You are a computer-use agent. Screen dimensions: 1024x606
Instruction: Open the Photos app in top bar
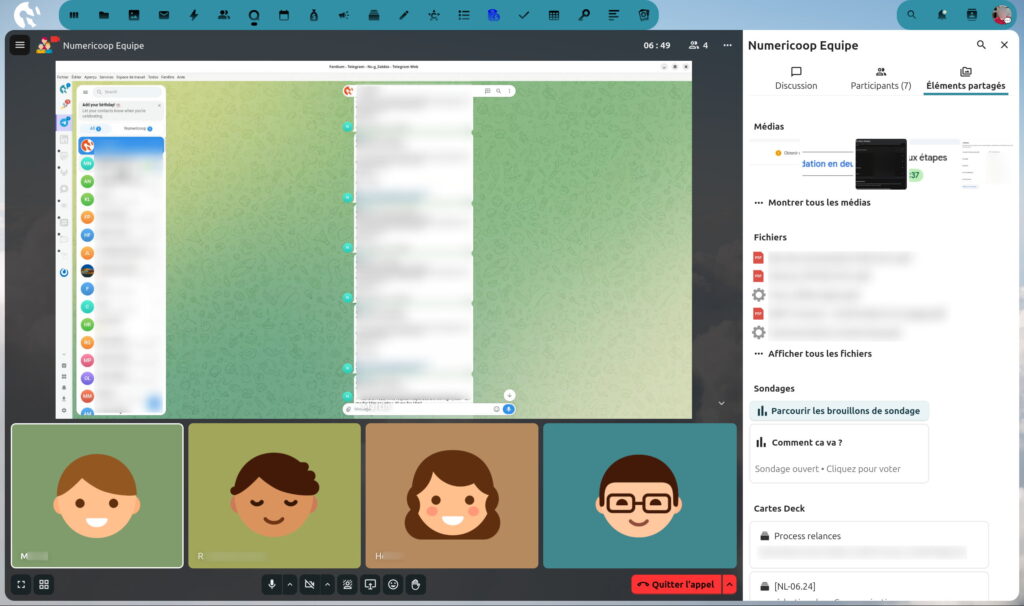click(134, 15)
